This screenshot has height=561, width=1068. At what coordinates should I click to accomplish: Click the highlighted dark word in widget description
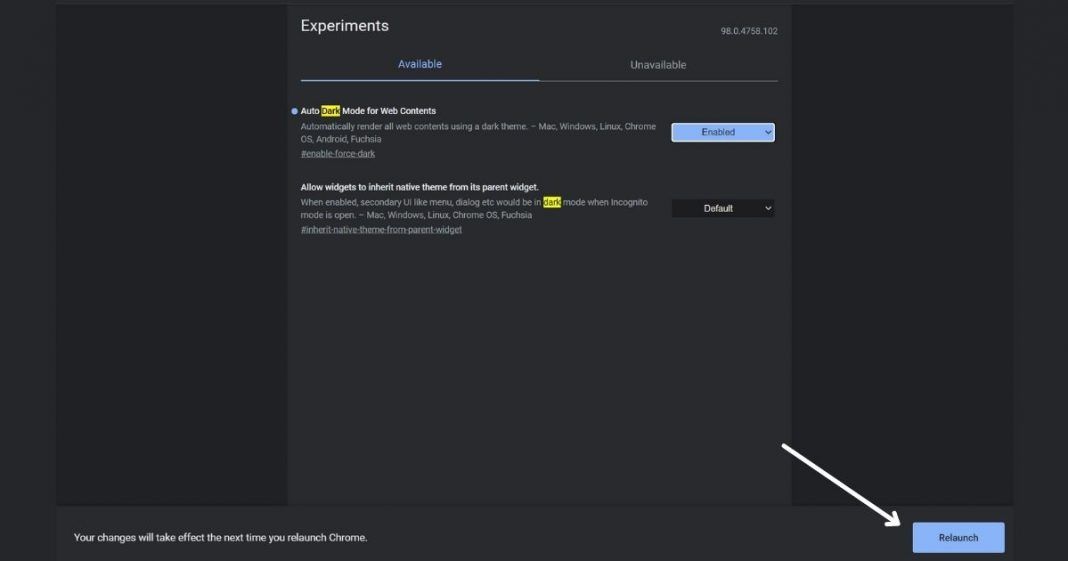(x=552, y=202)
